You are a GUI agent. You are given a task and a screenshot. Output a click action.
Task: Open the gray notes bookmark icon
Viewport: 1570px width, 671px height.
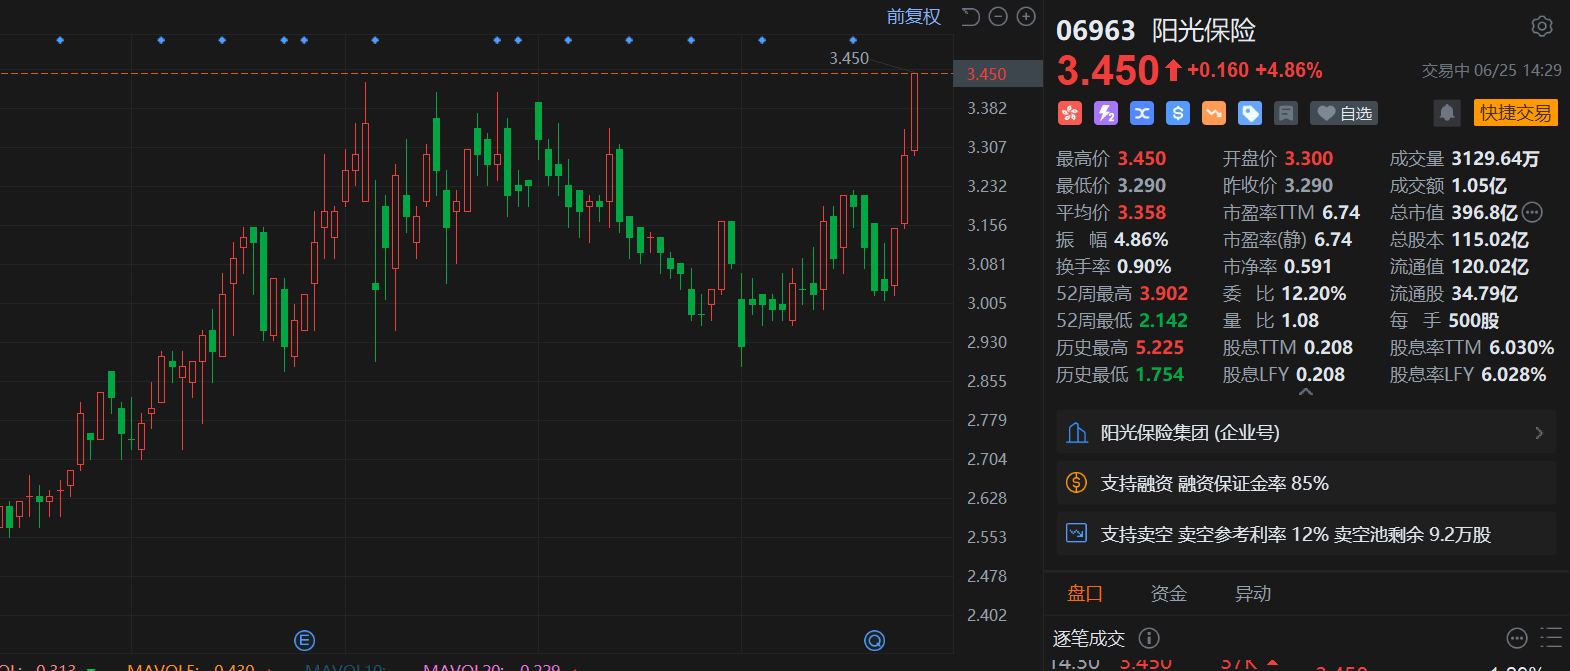(x=1286, y=113)
